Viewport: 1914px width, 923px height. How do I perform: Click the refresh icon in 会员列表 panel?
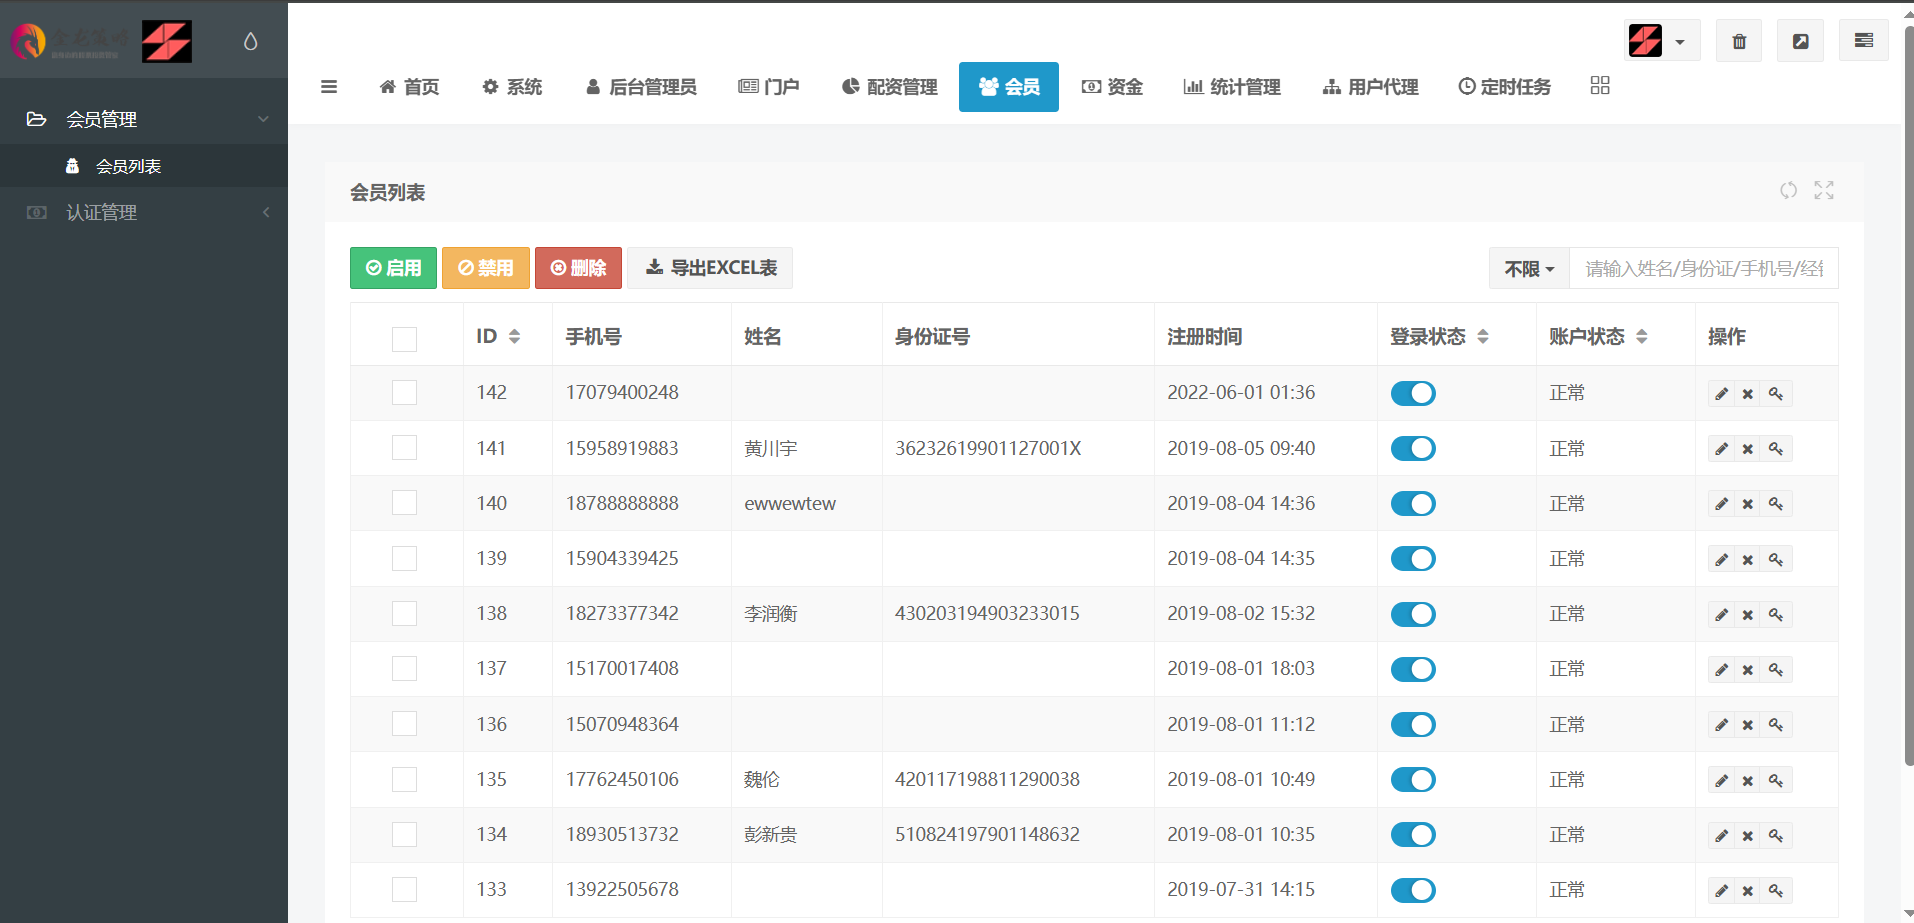pos(1788,190)
